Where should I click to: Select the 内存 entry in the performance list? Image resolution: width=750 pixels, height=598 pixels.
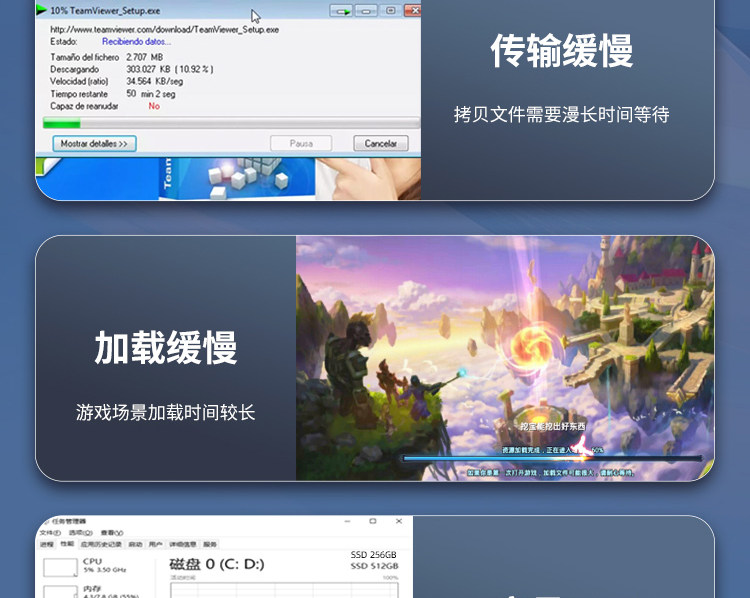pos(91,589)
